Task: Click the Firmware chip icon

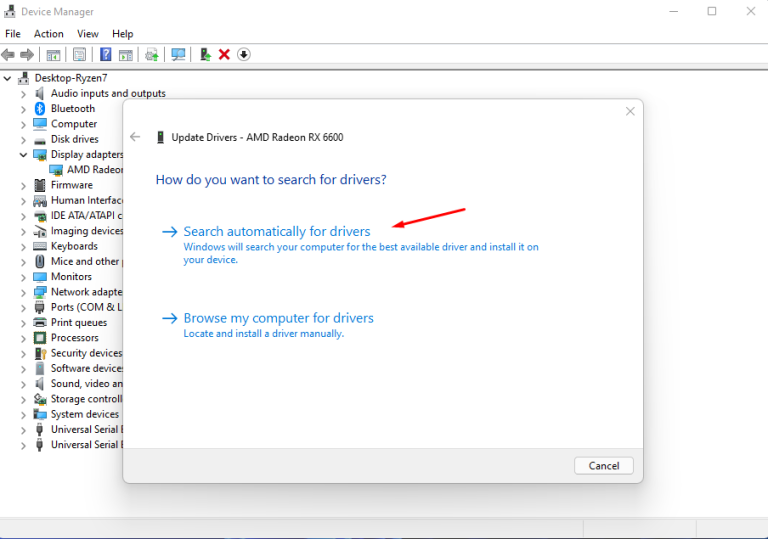Action: point(40,185)
